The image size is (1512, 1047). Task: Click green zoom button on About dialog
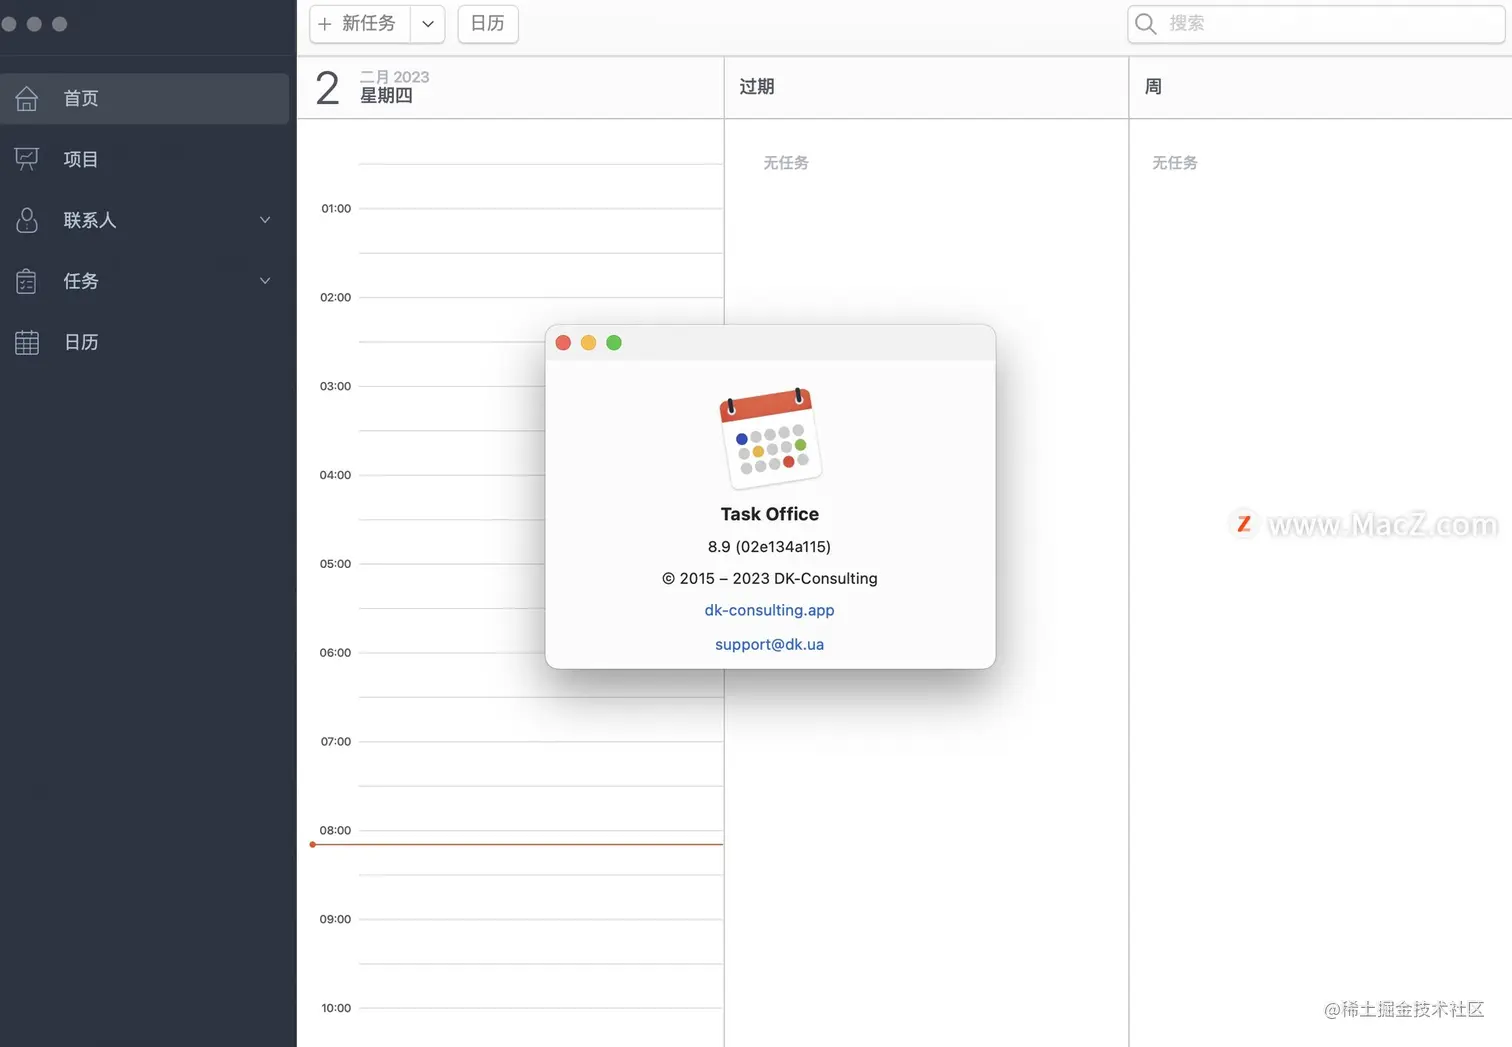point(614,343)
